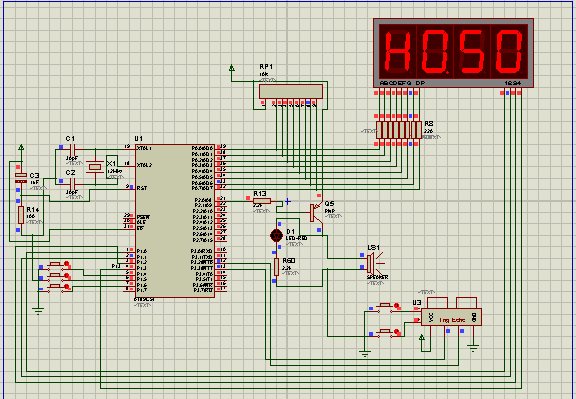Image resolution: width=576 pixels, height=399 pixels.
Task: Select capacitor C2
Action: [73, 183]
